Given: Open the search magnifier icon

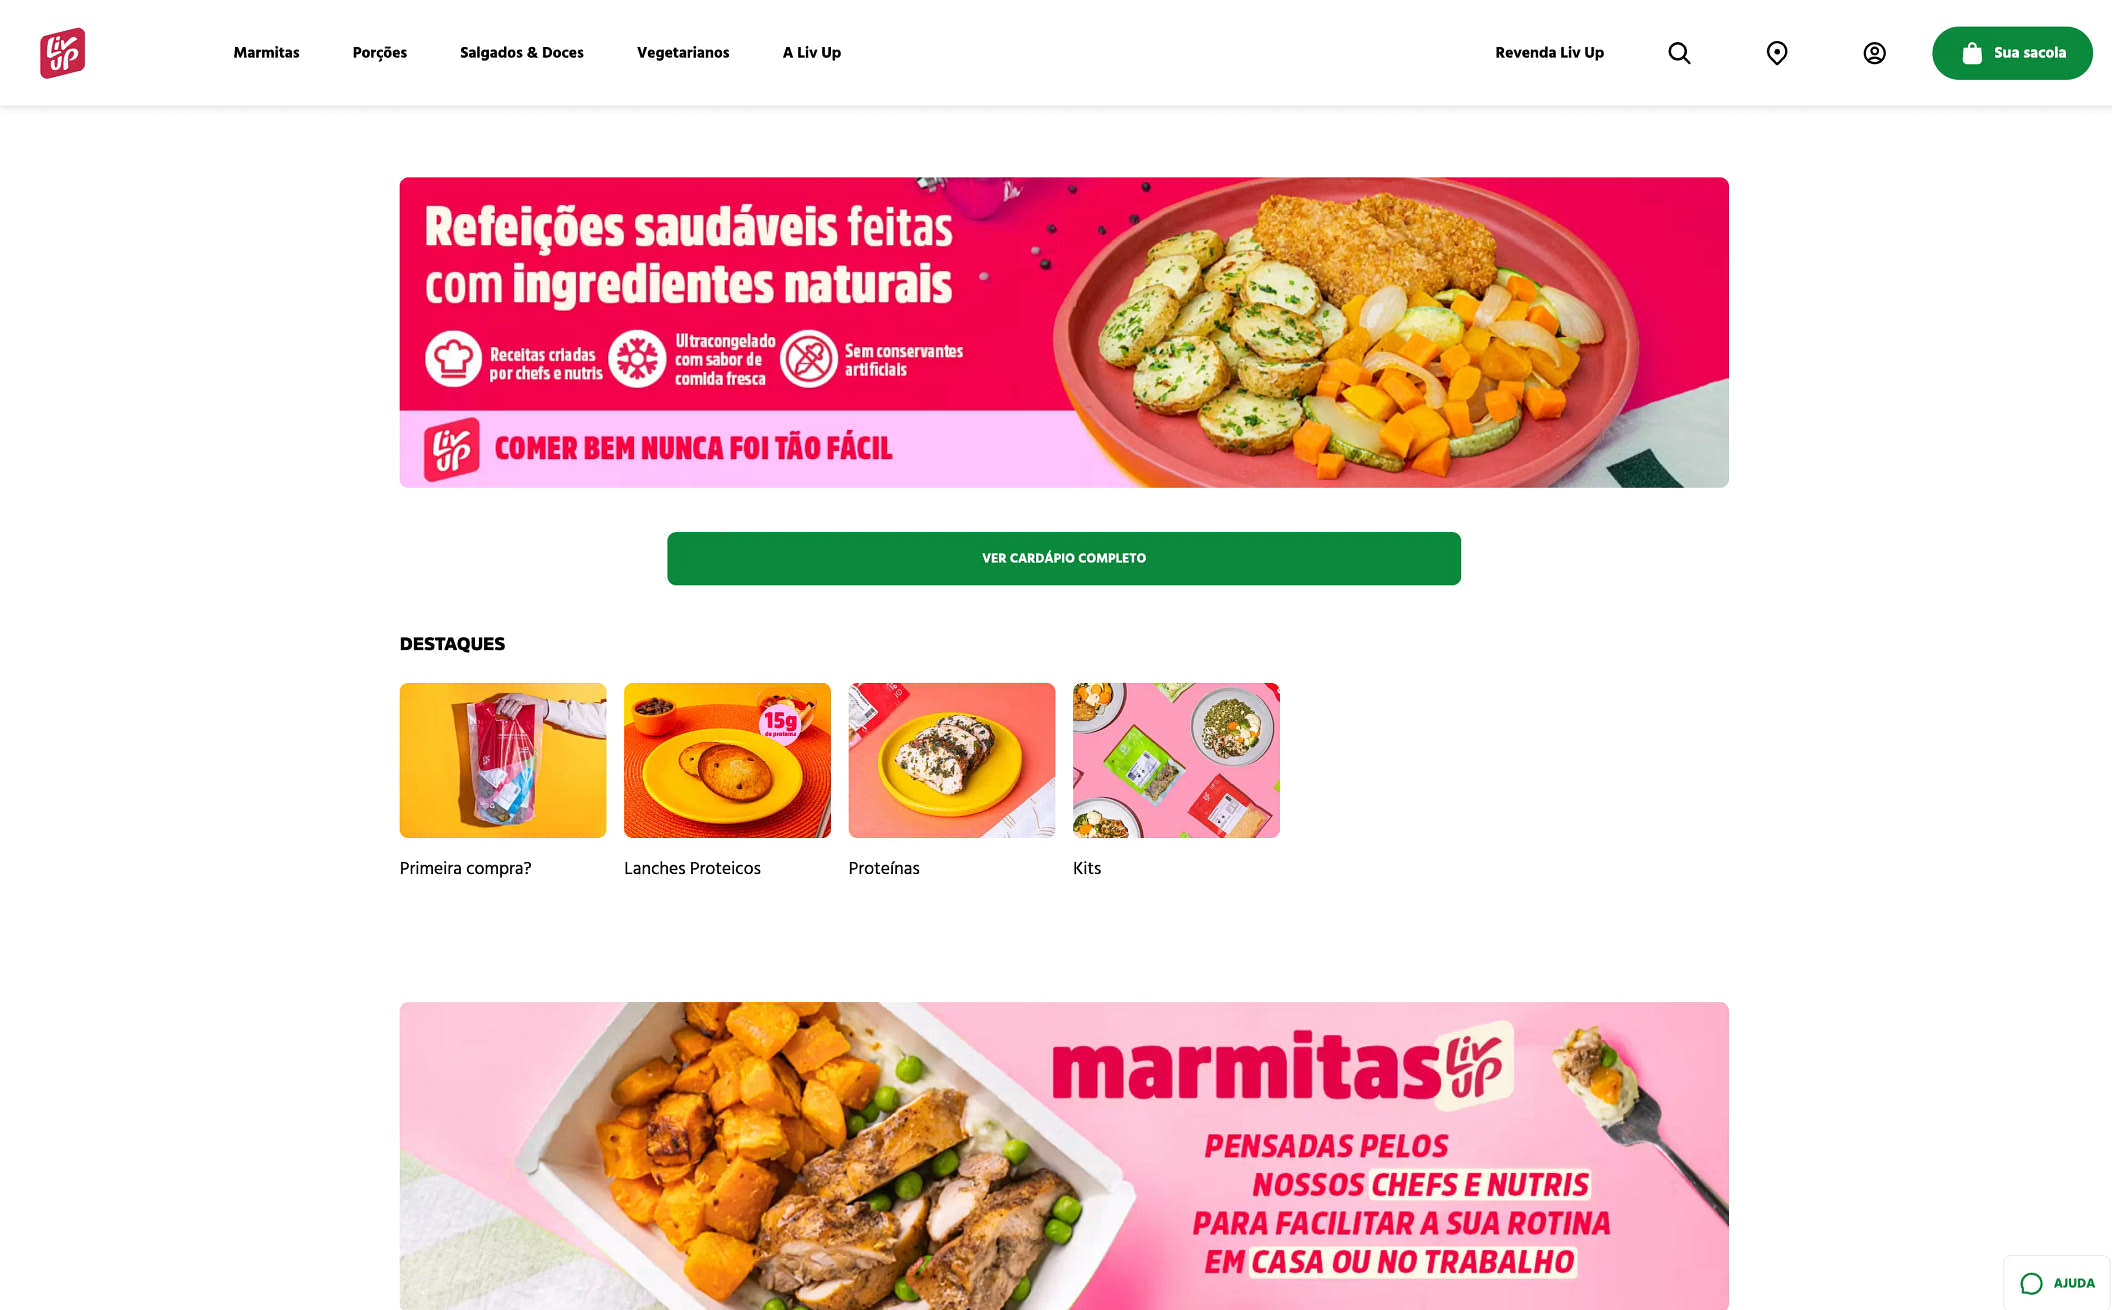Looking at the screenshot, I should pos(1679,53).
